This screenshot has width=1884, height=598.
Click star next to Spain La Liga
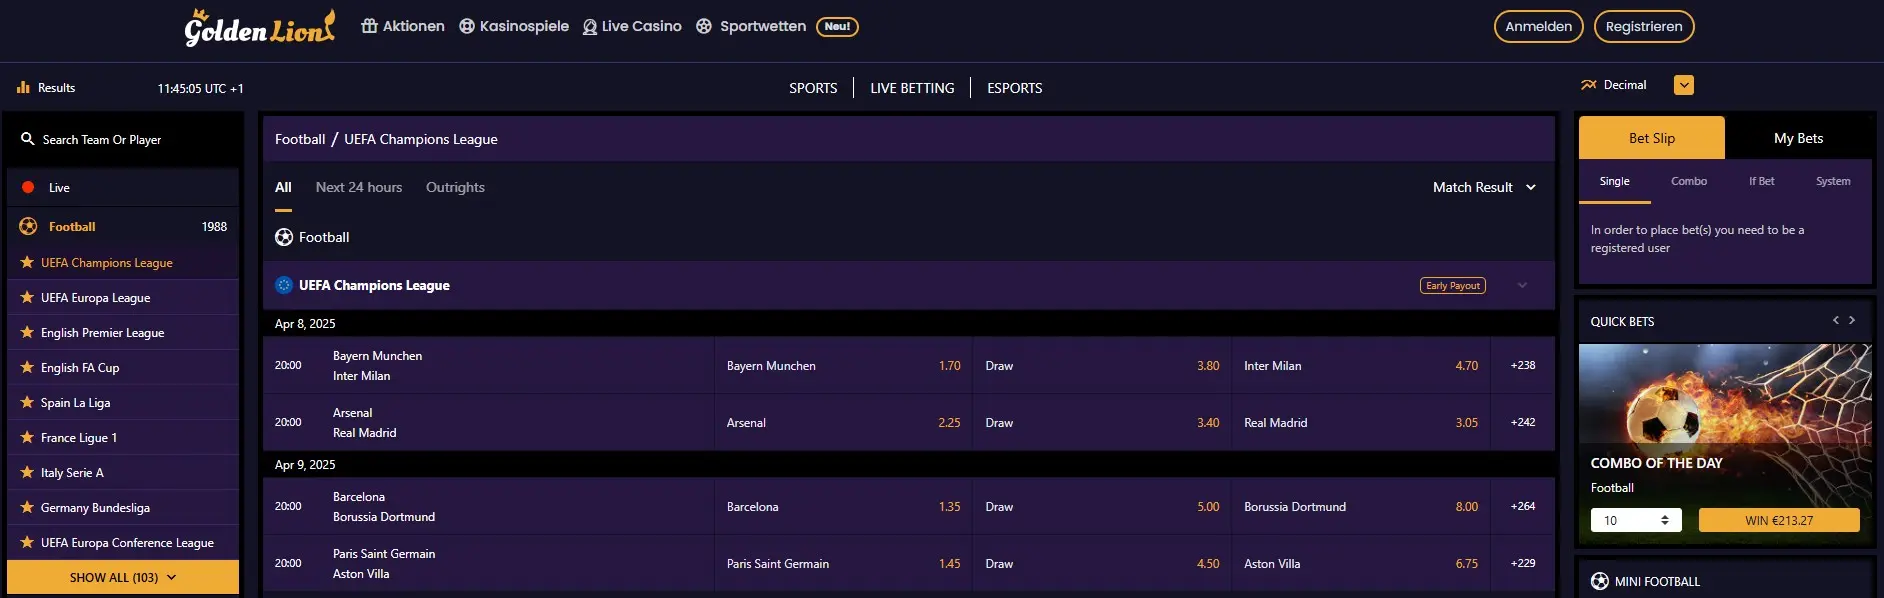[27, 402]
